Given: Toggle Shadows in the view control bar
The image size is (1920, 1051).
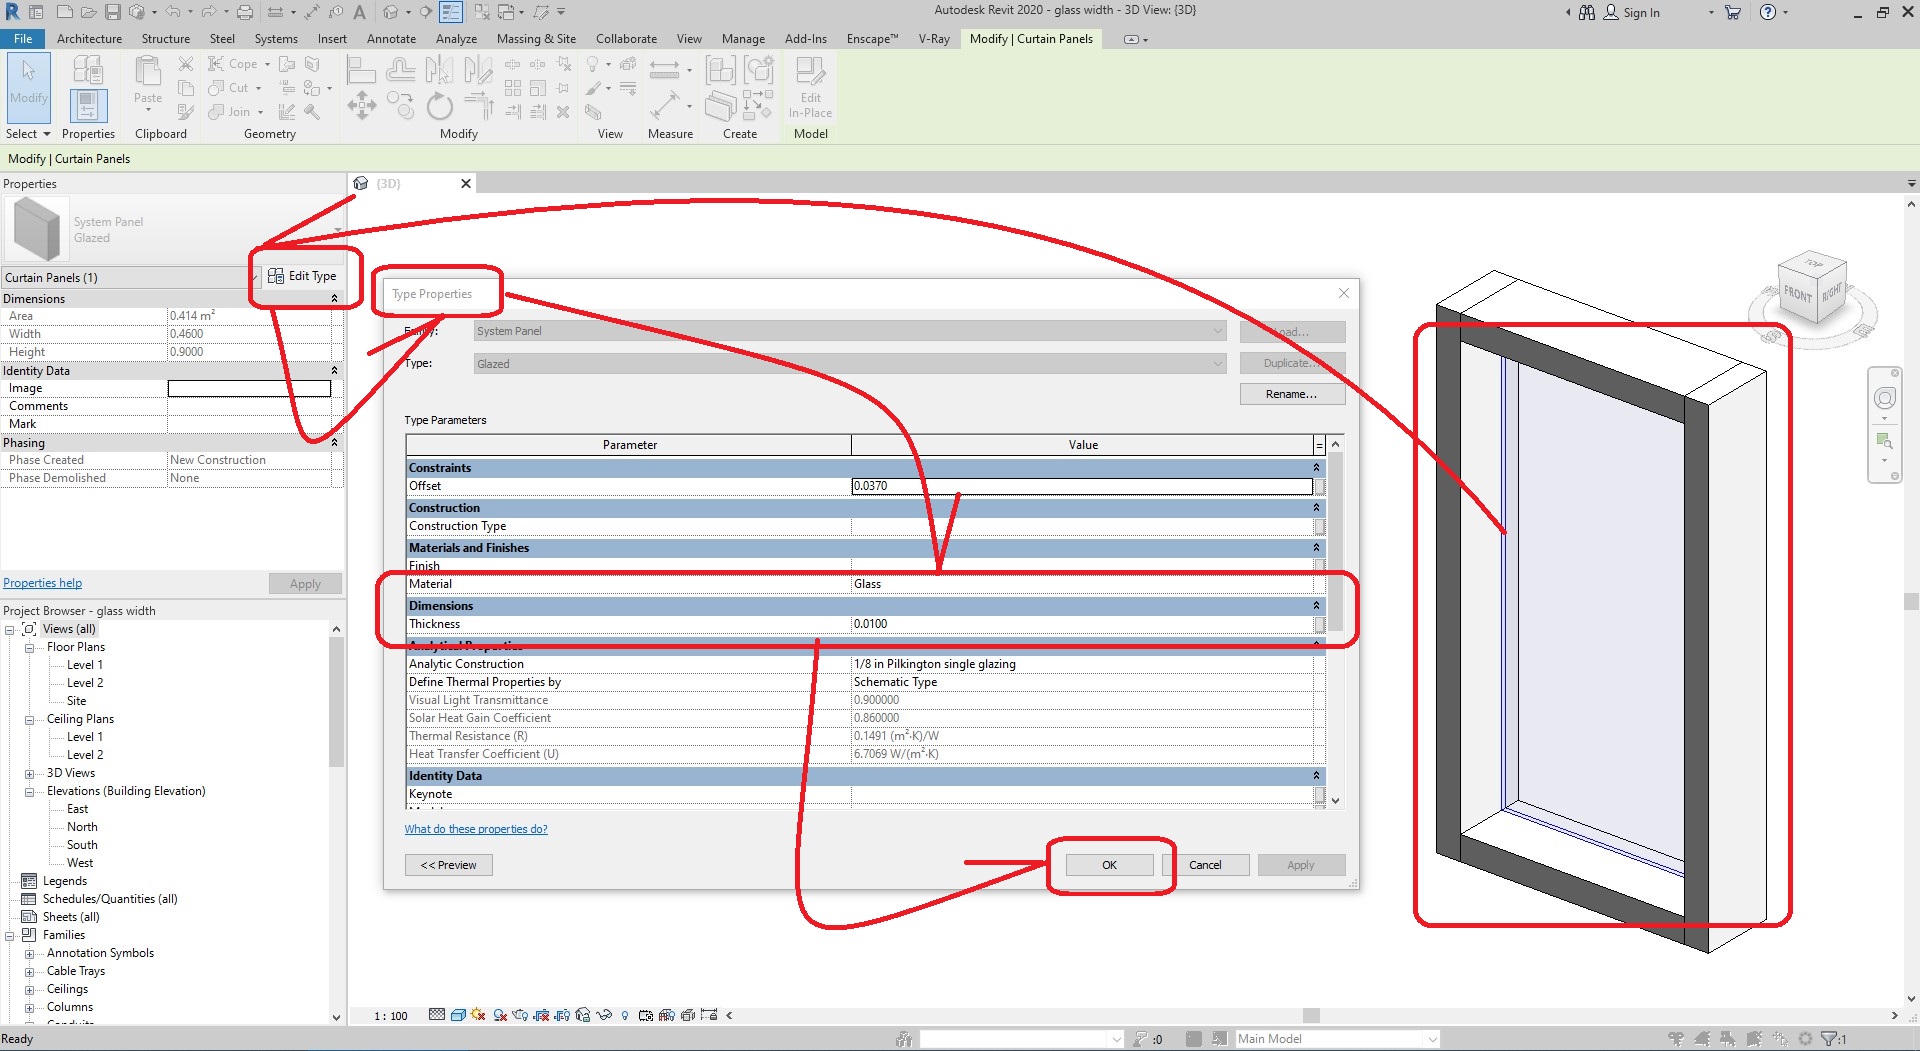Looking at the screenshot, I should coord(500,1016).
